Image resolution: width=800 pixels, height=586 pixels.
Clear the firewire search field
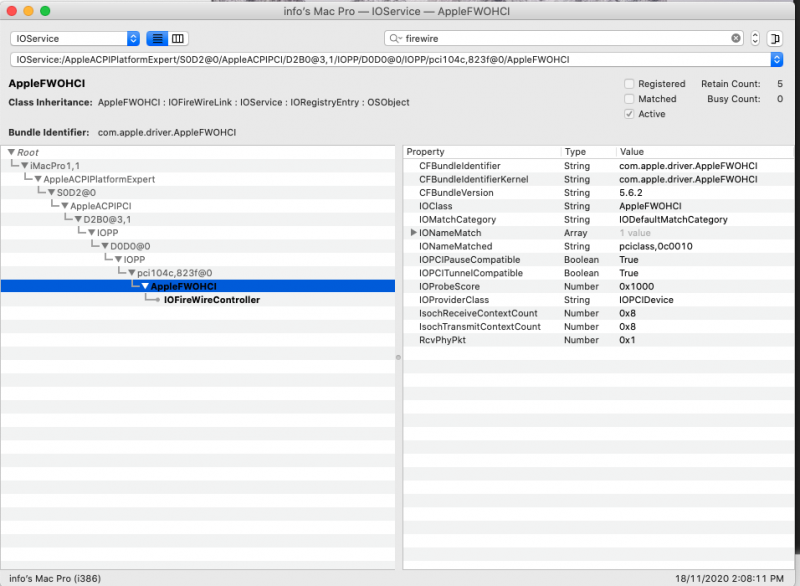coord(736,38)
